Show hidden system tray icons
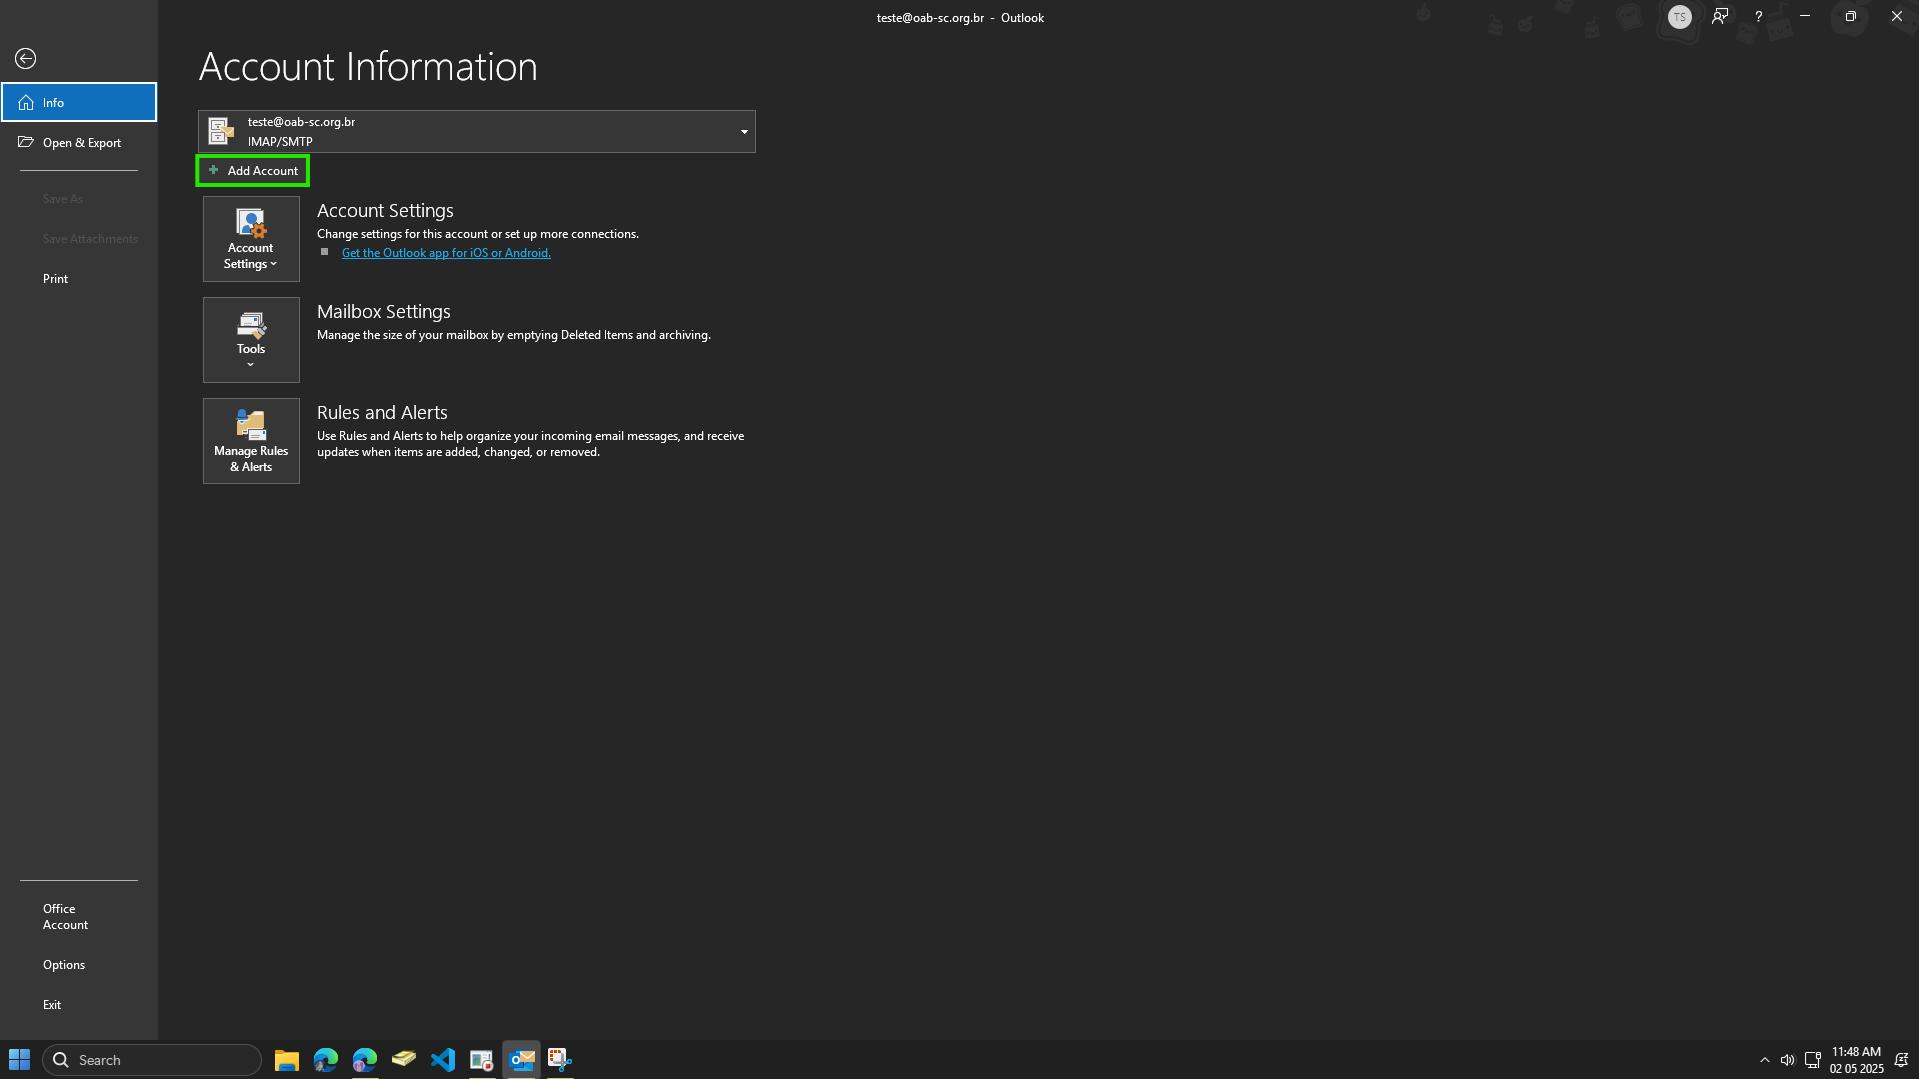Screen dimensions: 1919x1079 (x=1764, y=1060)
